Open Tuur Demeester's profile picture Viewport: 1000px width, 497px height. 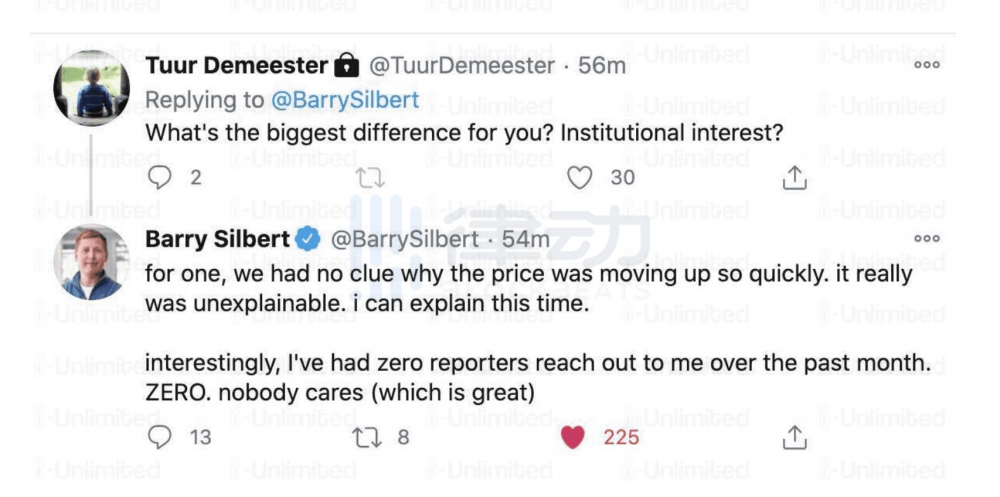(x=91, y=88)
